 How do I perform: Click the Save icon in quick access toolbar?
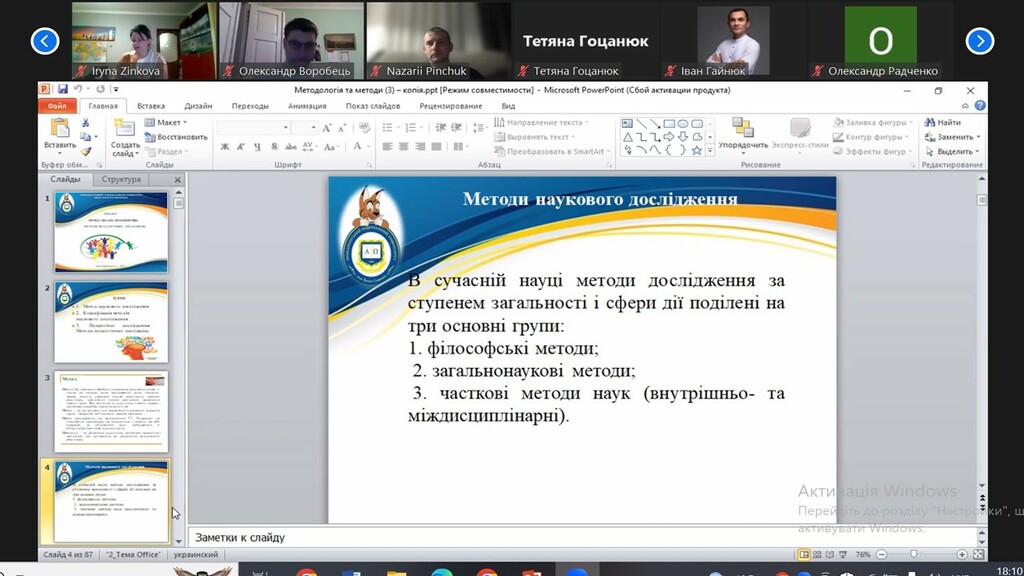coord(62,90)
